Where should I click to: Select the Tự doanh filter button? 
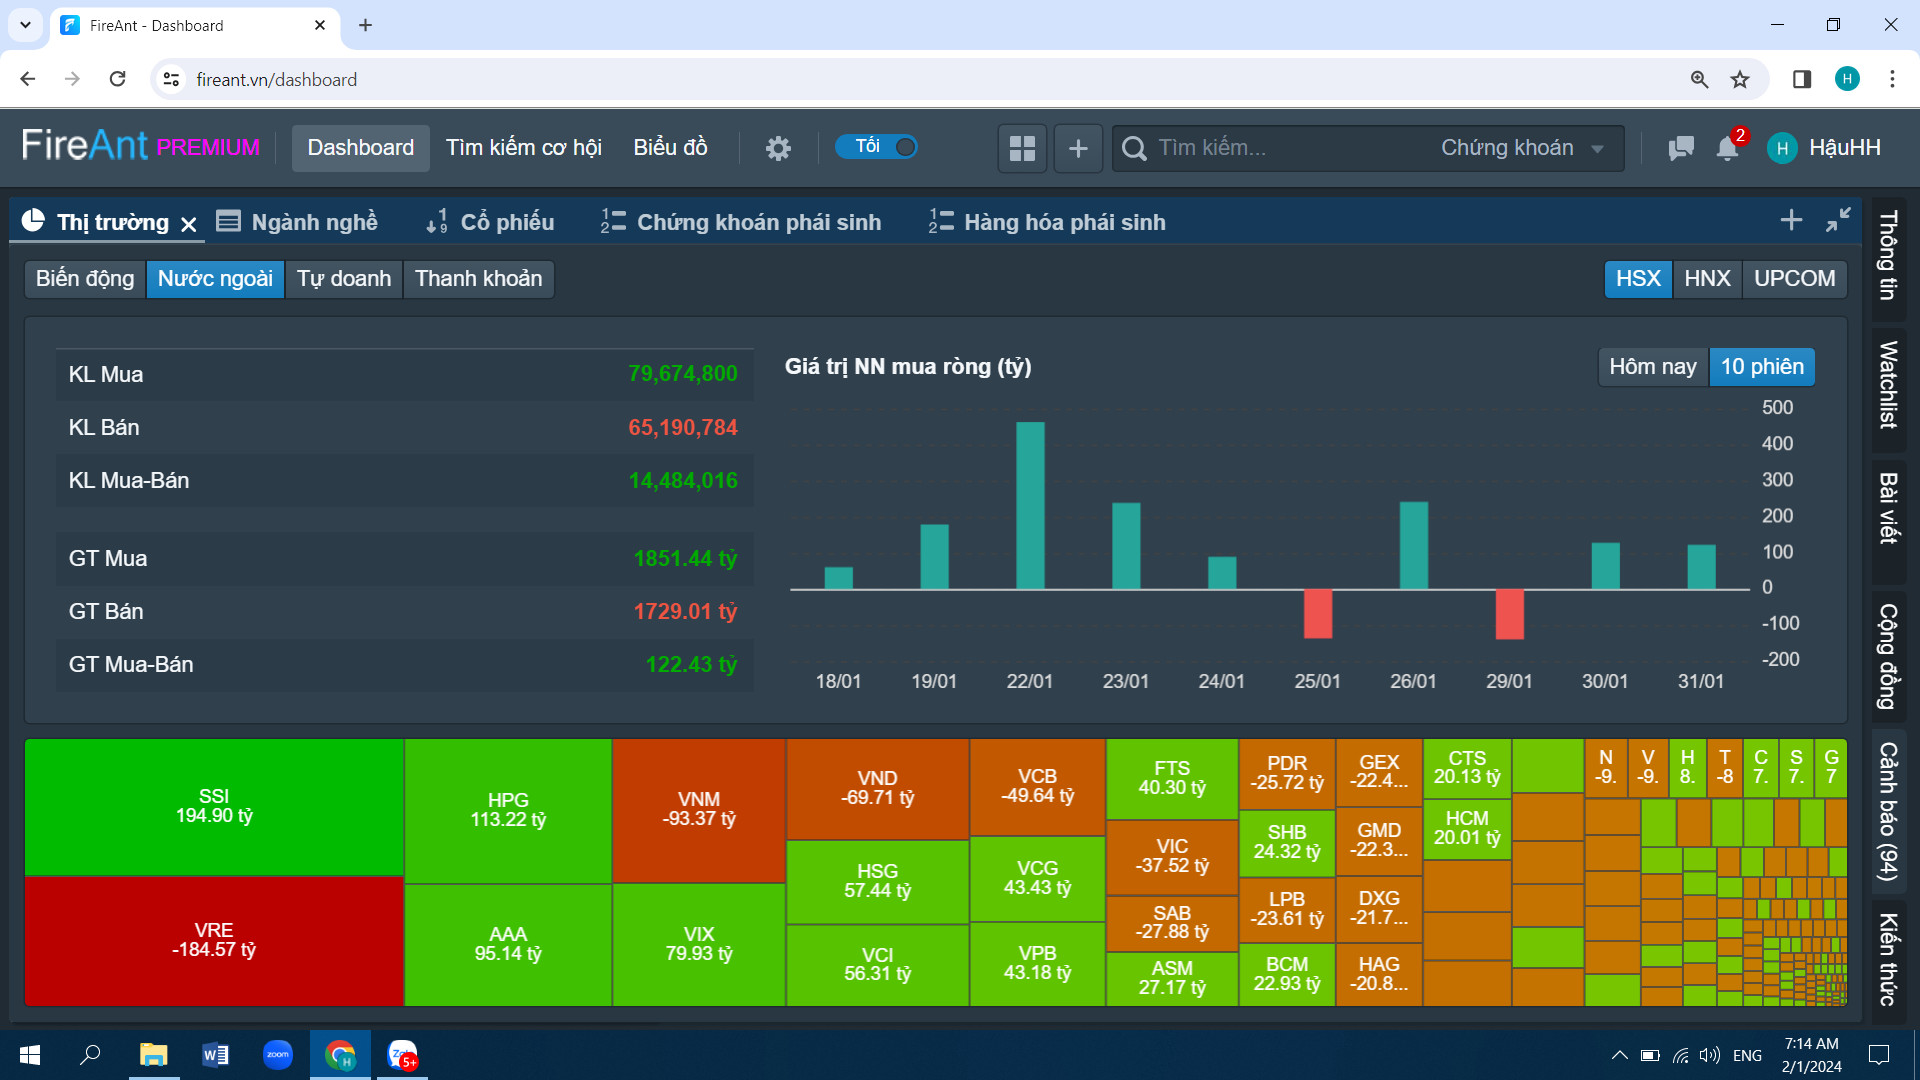click(343, 279)
